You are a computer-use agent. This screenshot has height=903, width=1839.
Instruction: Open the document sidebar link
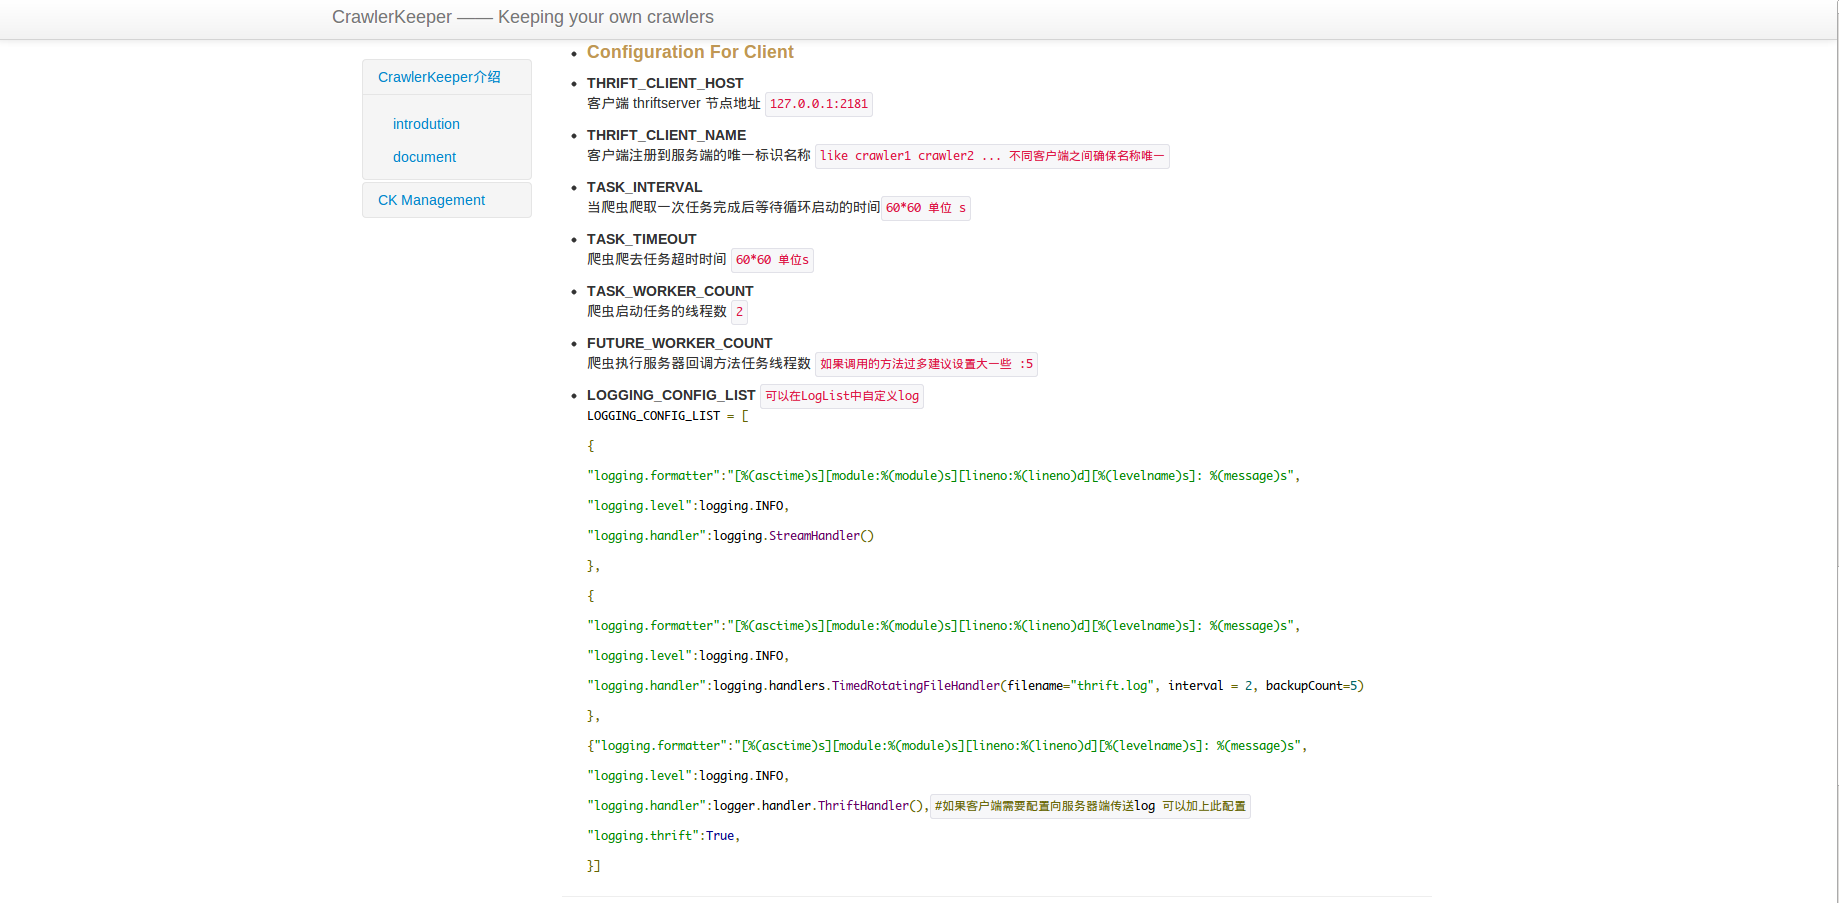(x=424, y=157)
